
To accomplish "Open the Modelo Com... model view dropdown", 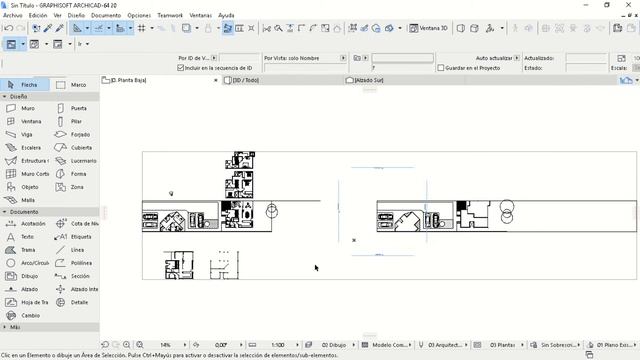I will tap(410, 345).
